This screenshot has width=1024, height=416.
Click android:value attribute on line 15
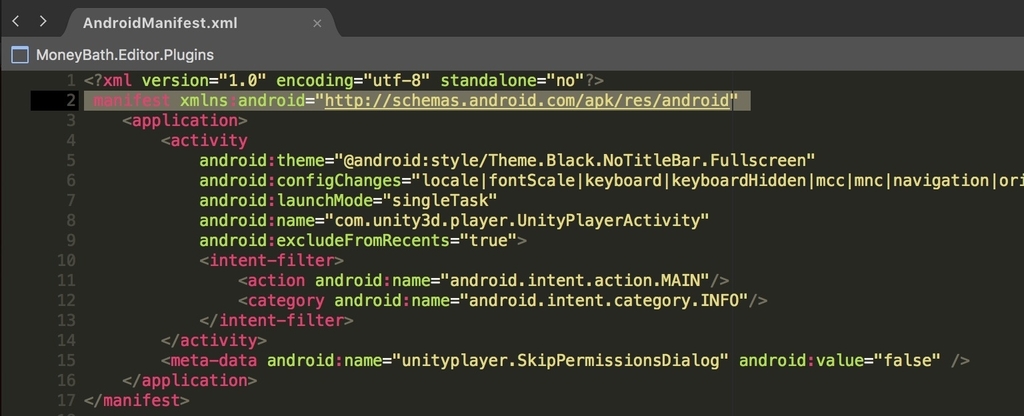(800, 360)
